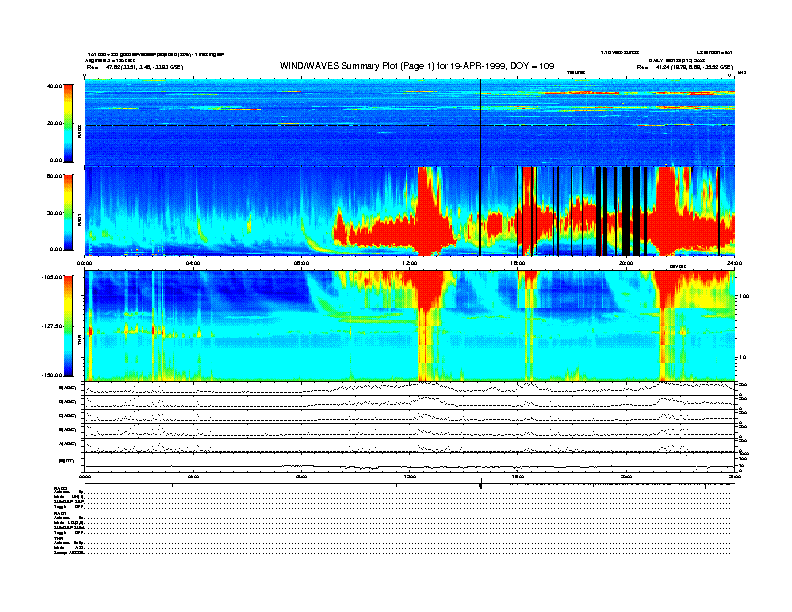Viewport: 792px width, 612px height.
Task: Click the RAD1 vertical axis label
Action: click(79, 219)
